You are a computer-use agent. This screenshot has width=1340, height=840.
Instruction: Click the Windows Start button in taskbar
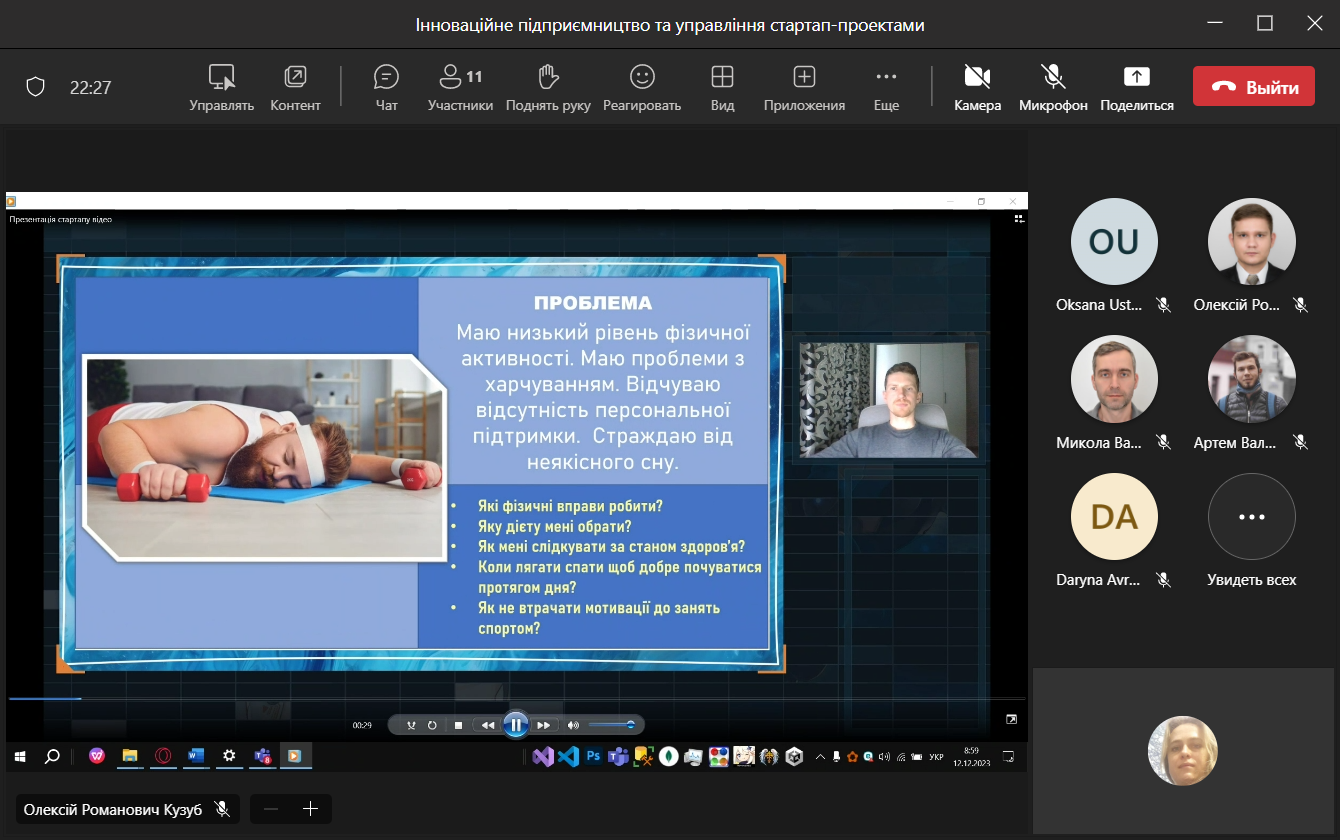tap(19, 757)
